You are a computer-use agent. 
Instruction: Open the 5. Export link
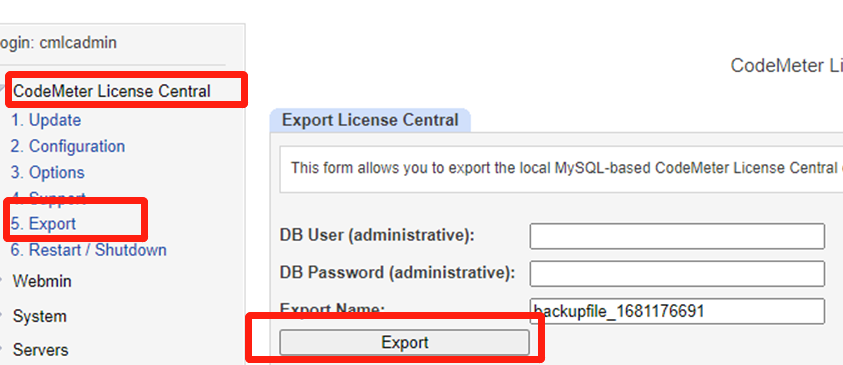tap(43, 224)
